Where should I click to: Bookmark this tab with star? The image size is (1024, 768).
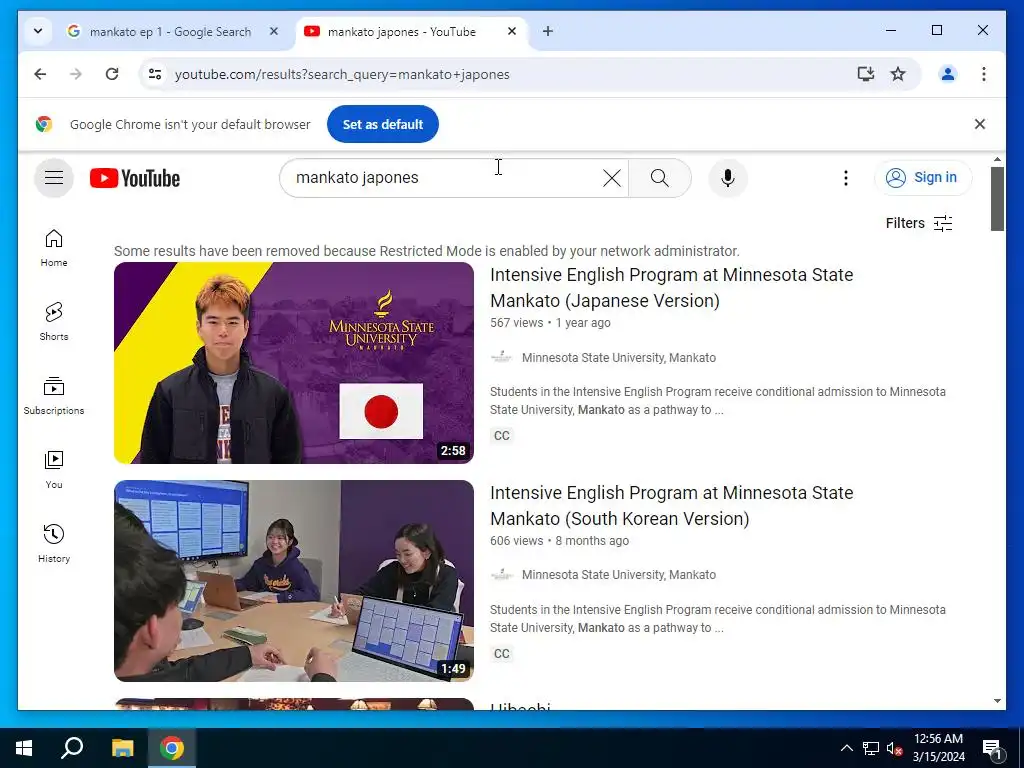click(898, 74)
